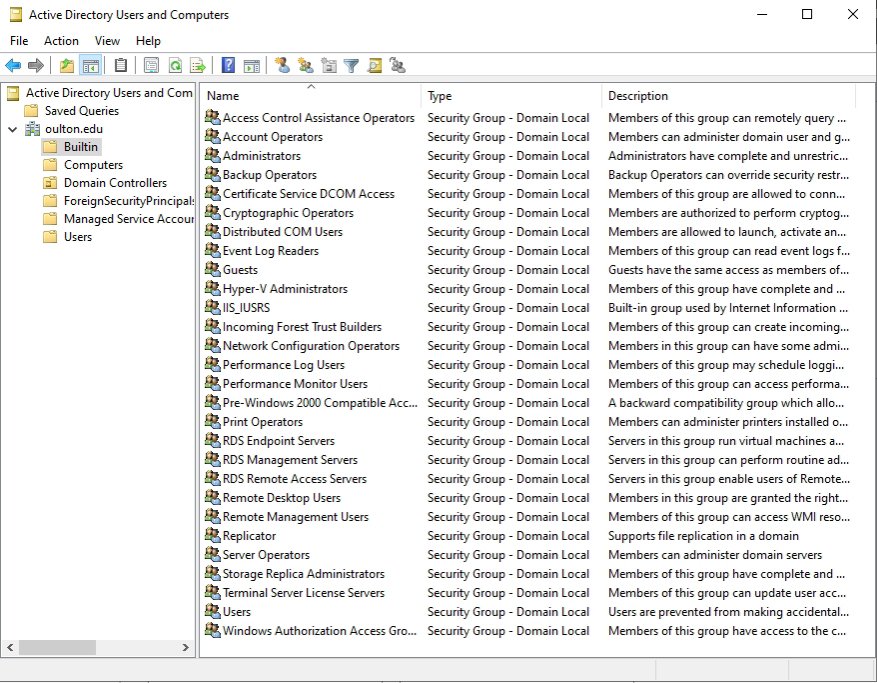Sort the list by Name column header

pos(223,96)
